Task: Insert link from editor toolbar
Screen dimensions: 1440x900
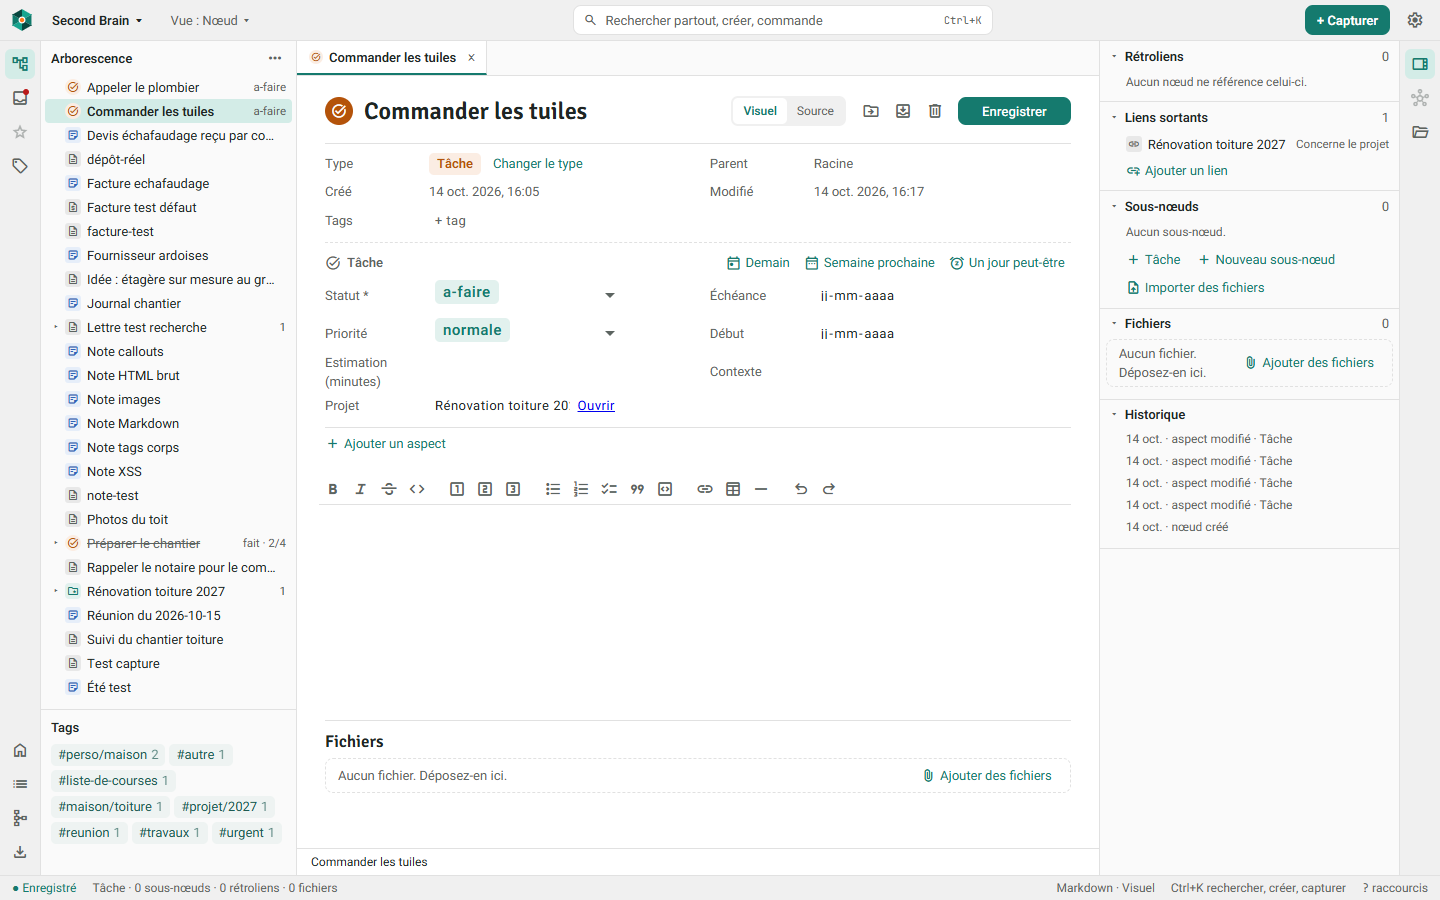Action: click(x=705, y=489)
